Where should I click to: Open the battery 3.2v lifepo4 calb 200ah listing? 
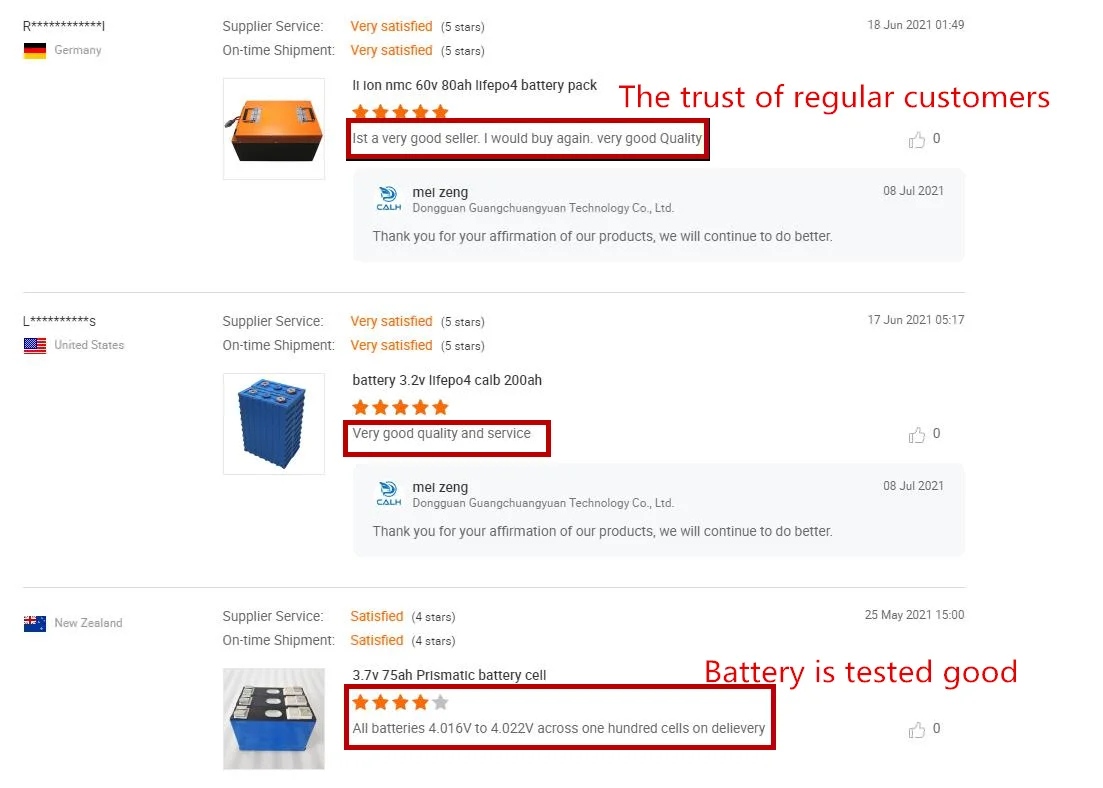pyautogui.click(x=447, y=380)
